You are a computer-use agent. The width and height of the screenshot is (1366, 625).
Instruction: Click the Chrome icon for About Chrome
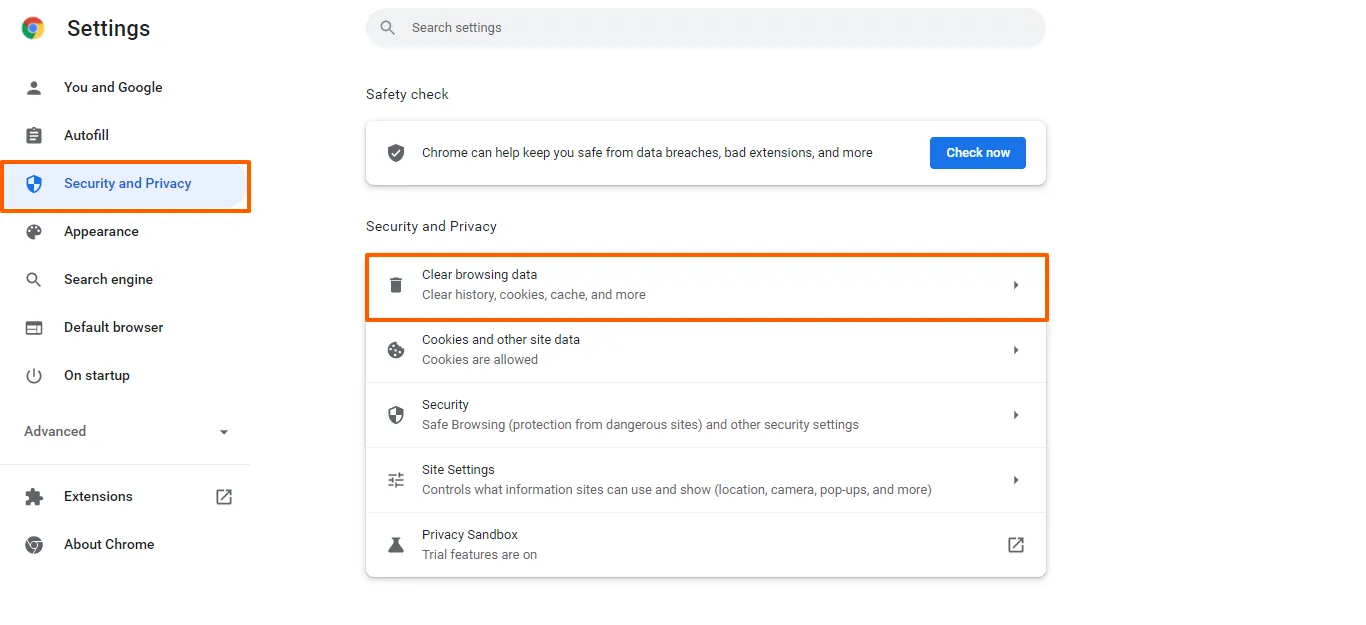click(x=34, y=545)
